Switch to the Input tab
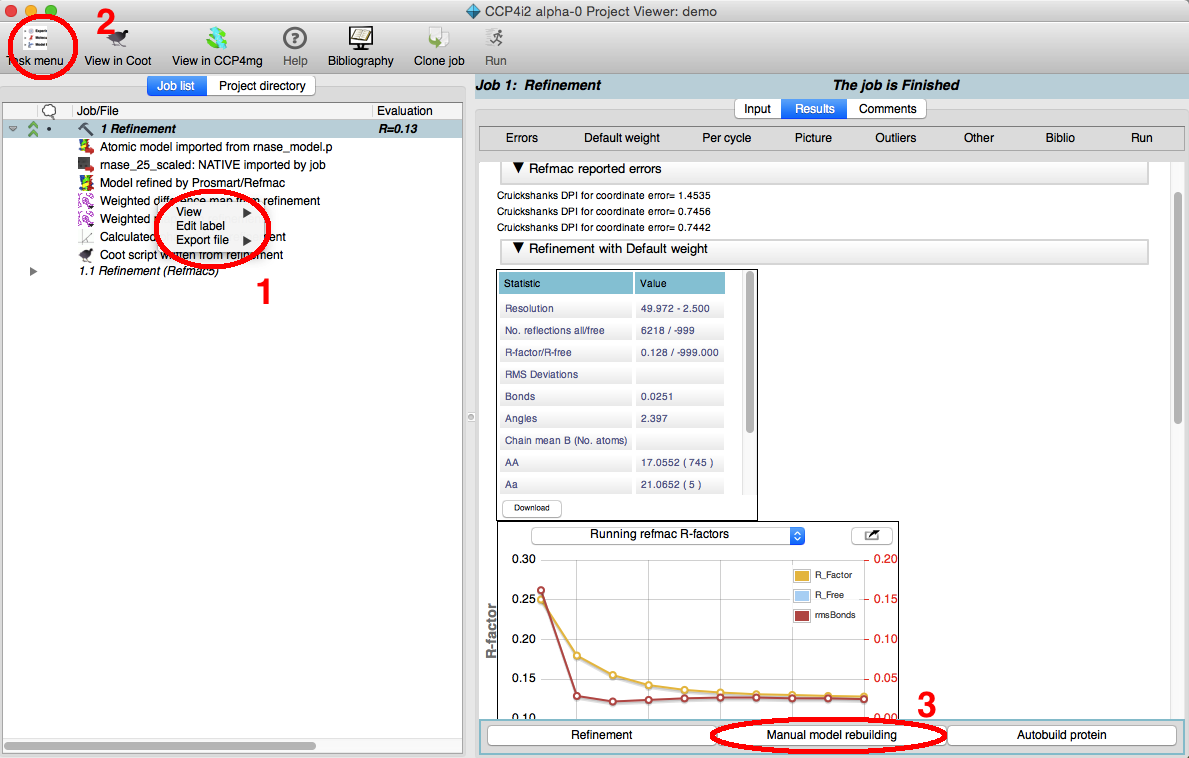 tap(758, 109)
